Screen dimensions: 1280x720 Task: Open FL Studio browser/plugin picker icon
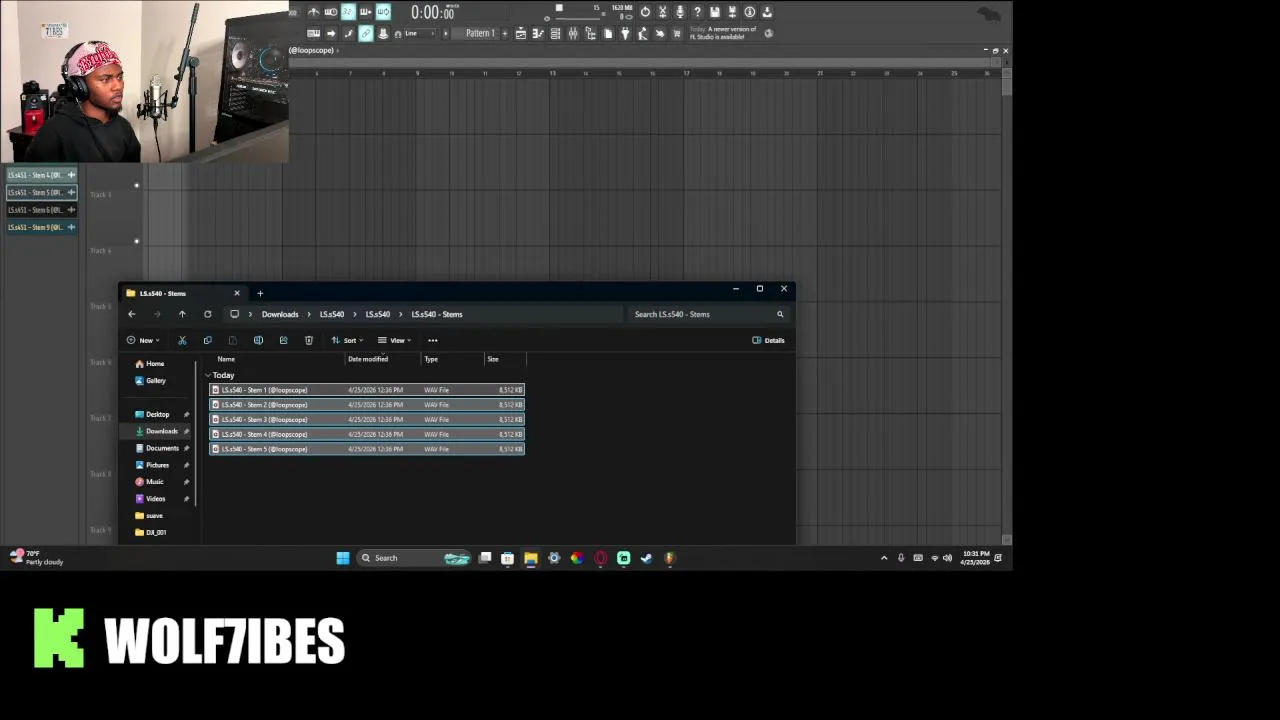point(591,33)
